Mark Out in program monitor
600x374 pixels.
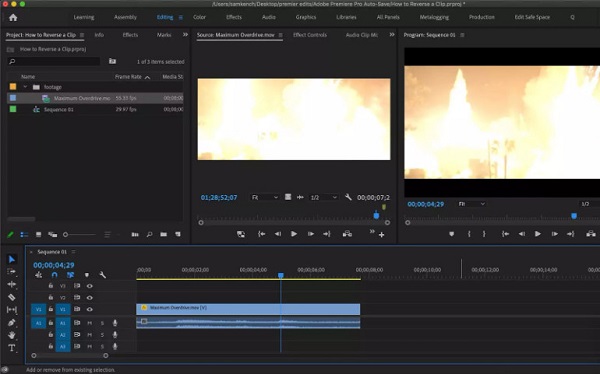[484, 234]
